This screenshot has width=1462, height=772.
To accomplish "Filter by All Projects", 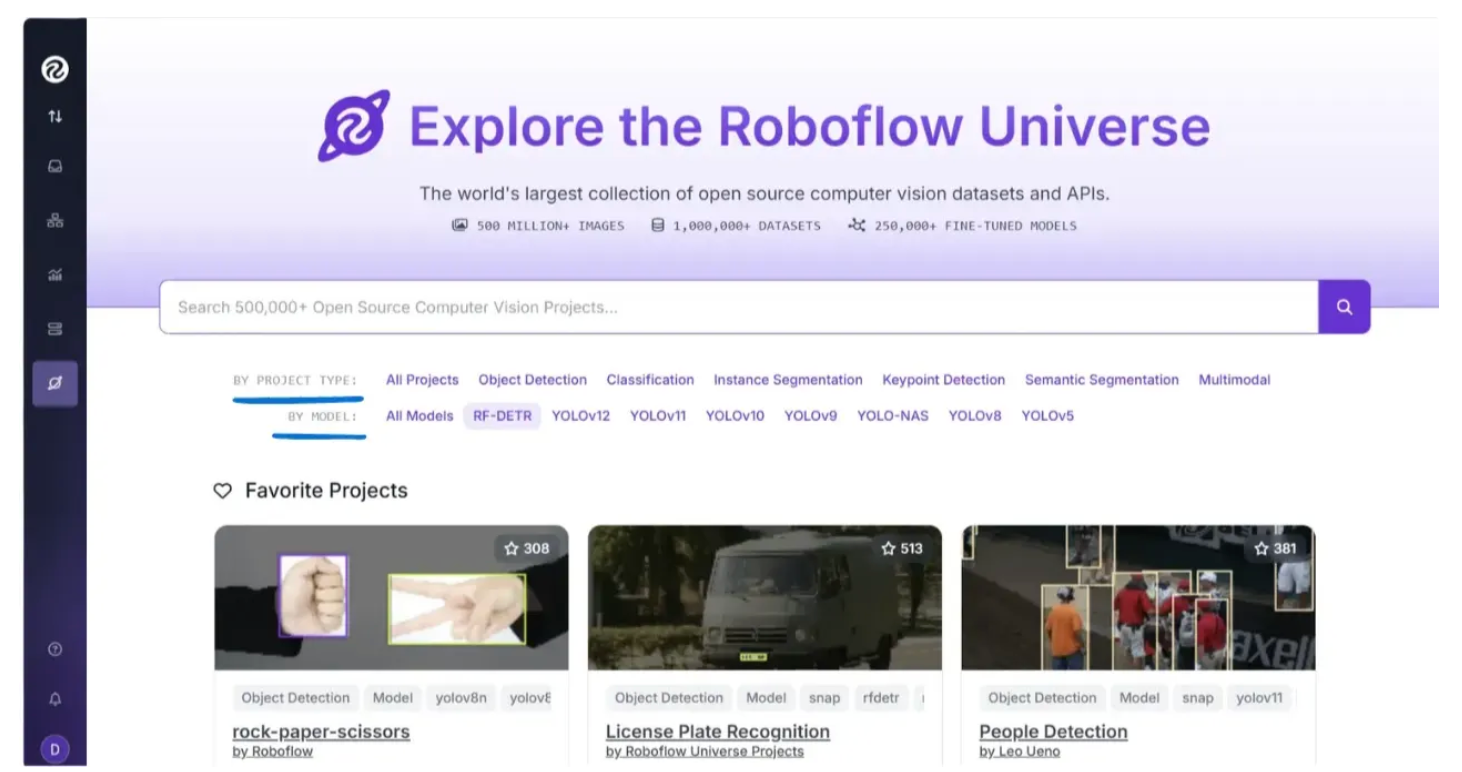I will pyautogui.click(x=422, y=380).
